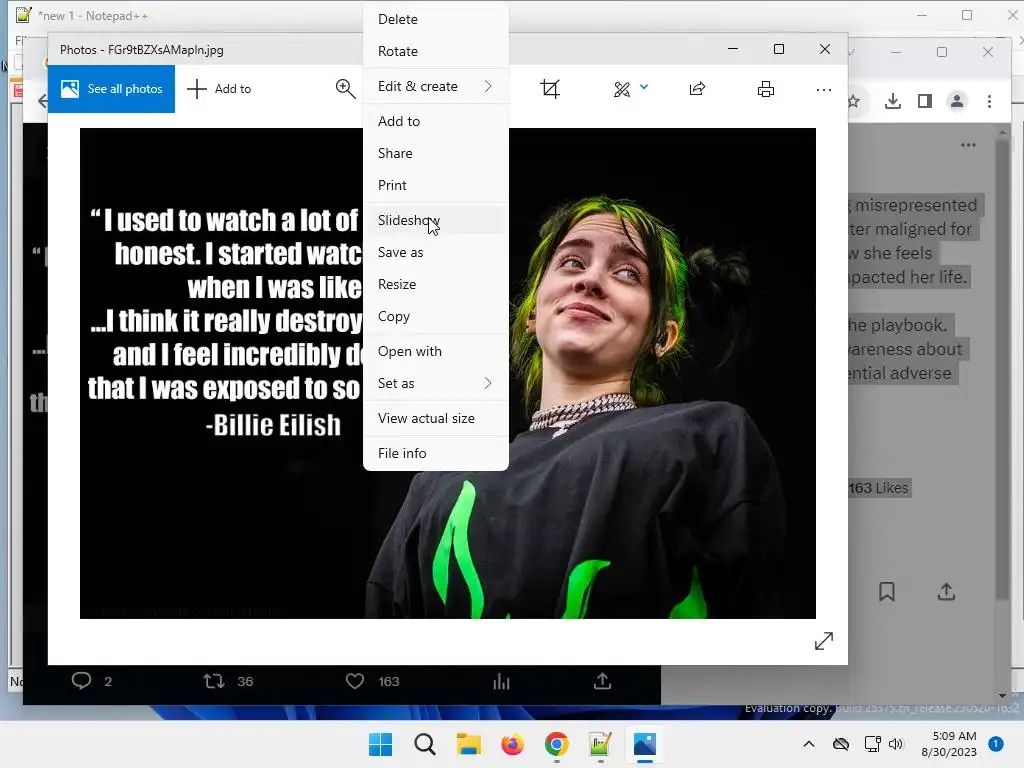This screenshot has width=1024, height=768.
Task: Open Edit & create submenu
Action: click(x=436, y=86)
